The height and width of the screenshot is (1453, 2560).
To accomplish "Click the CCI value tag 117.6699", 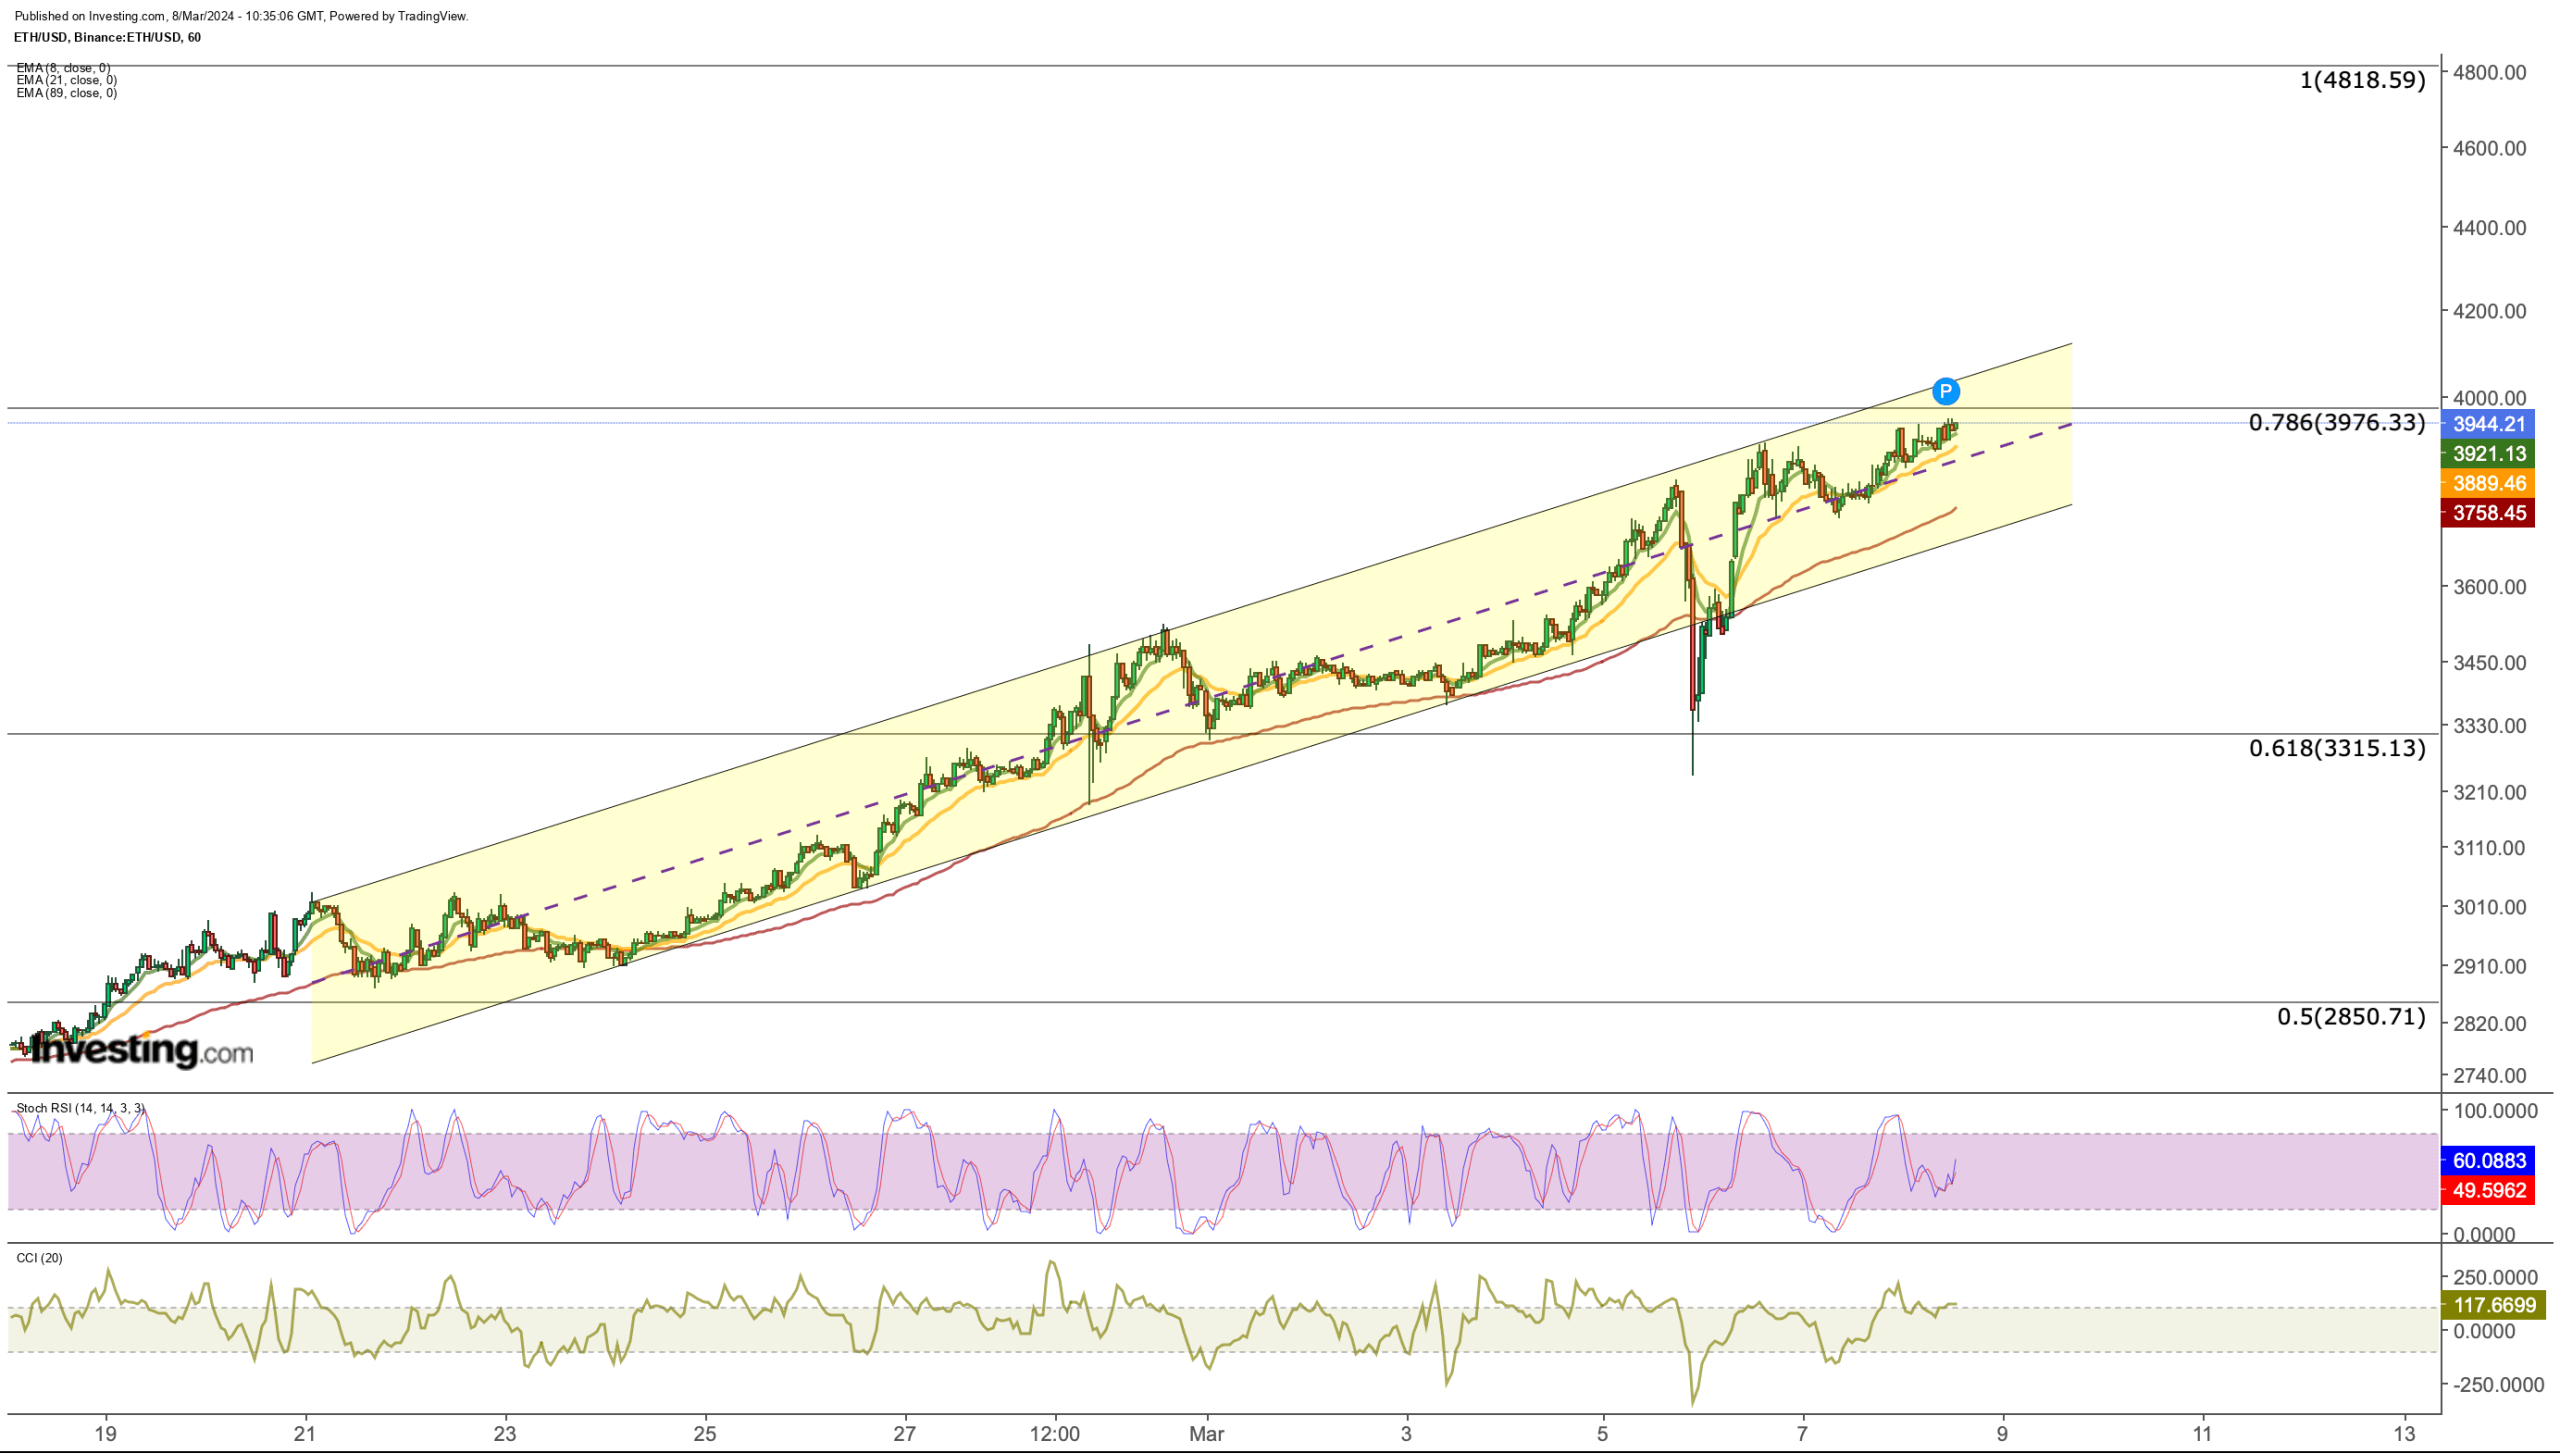I will (2493, 1305).
